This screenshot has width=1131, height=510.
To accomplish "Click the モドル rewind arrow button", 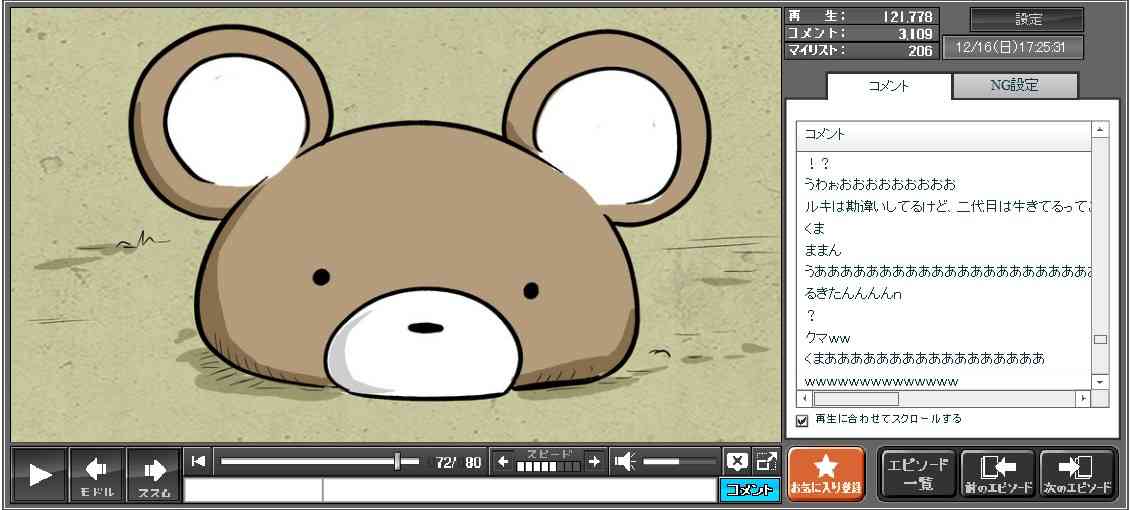I will [97, 474].
